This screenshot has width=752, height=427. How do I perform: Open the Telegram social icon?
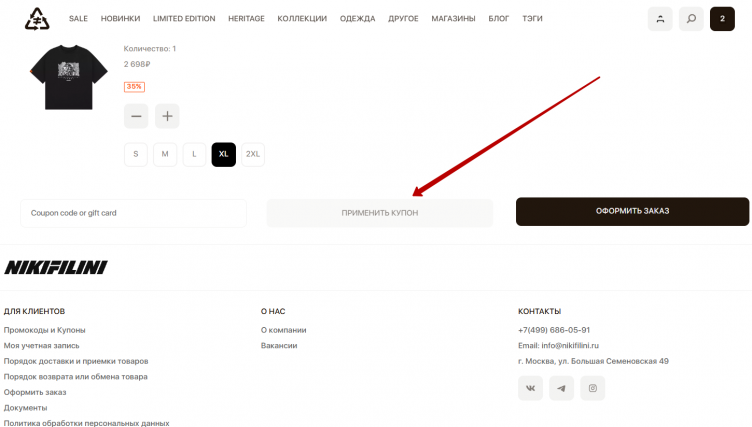coord(561,388)
